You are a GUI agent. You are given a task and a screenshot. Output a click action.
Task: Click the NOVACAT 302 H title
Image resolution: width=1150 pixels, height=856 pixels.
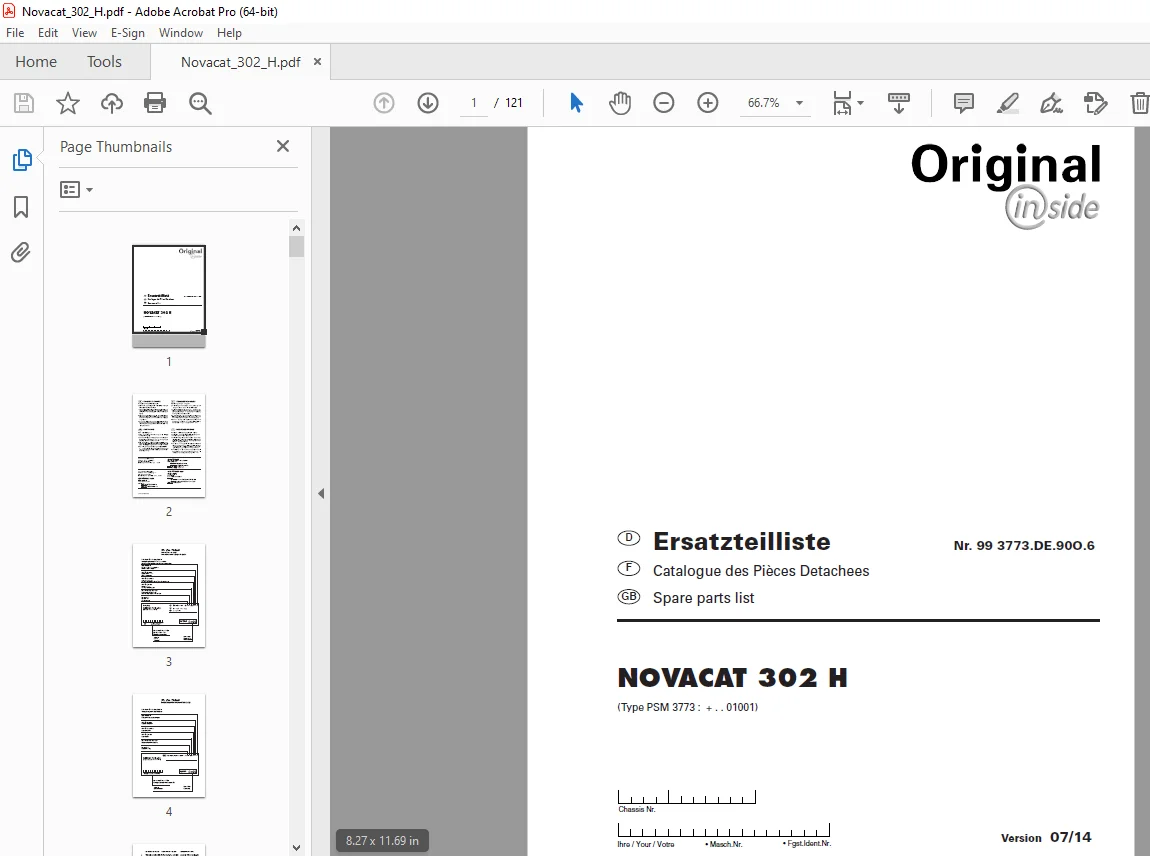tap(732, 678)
